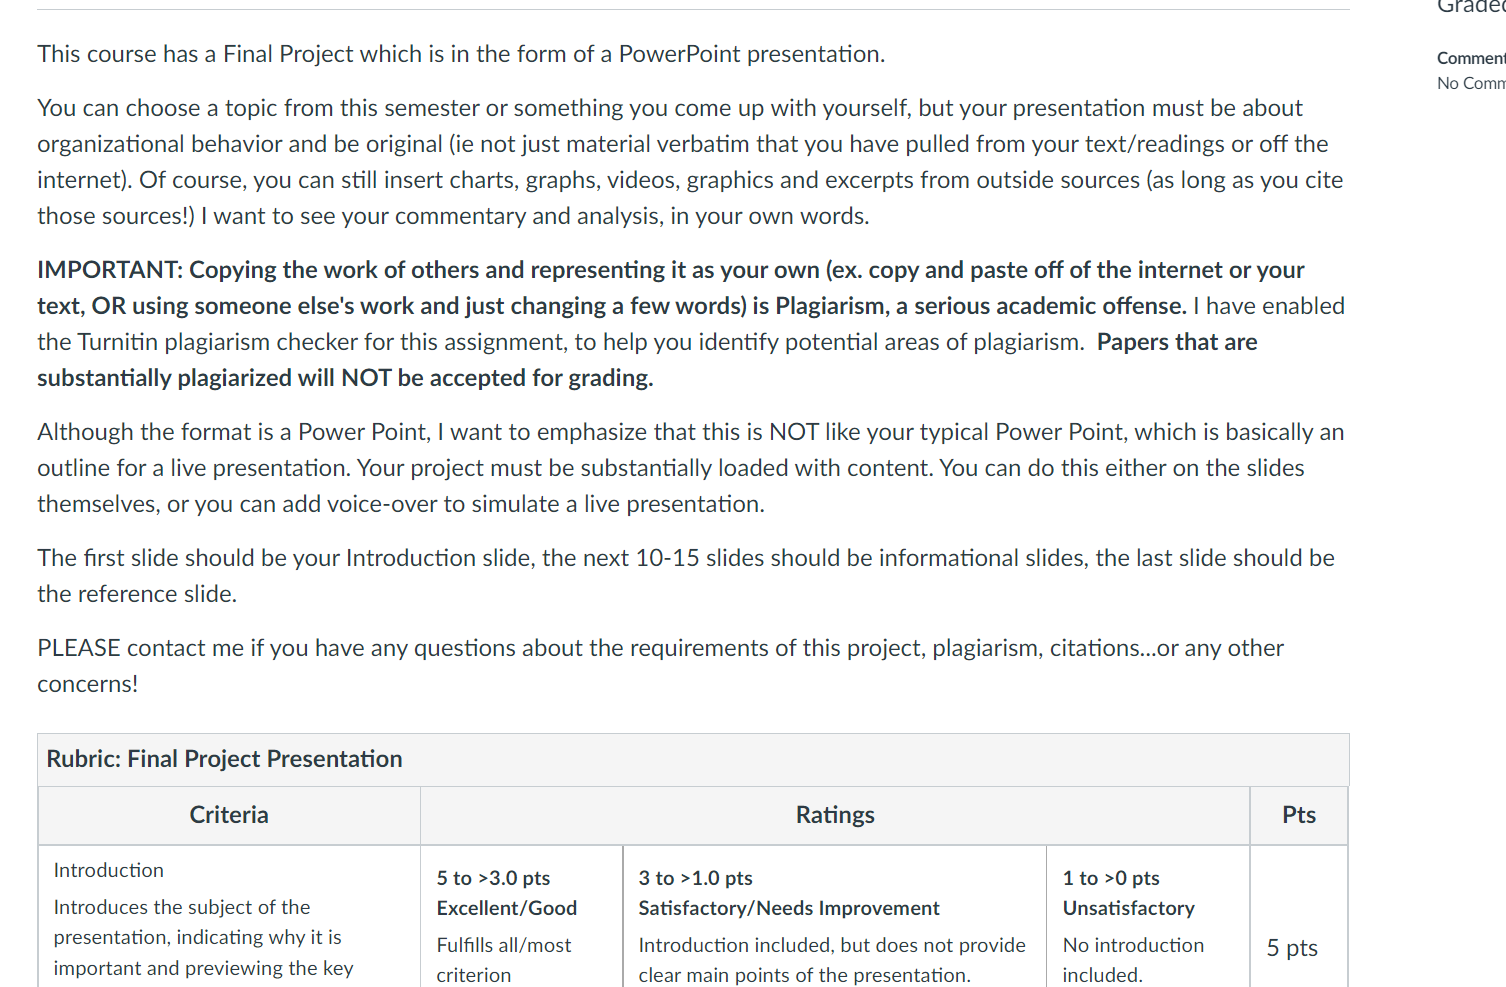The image size is (1506, 987).
Task: Click the Comments label in the sidebar
Action: point(1471,58)
